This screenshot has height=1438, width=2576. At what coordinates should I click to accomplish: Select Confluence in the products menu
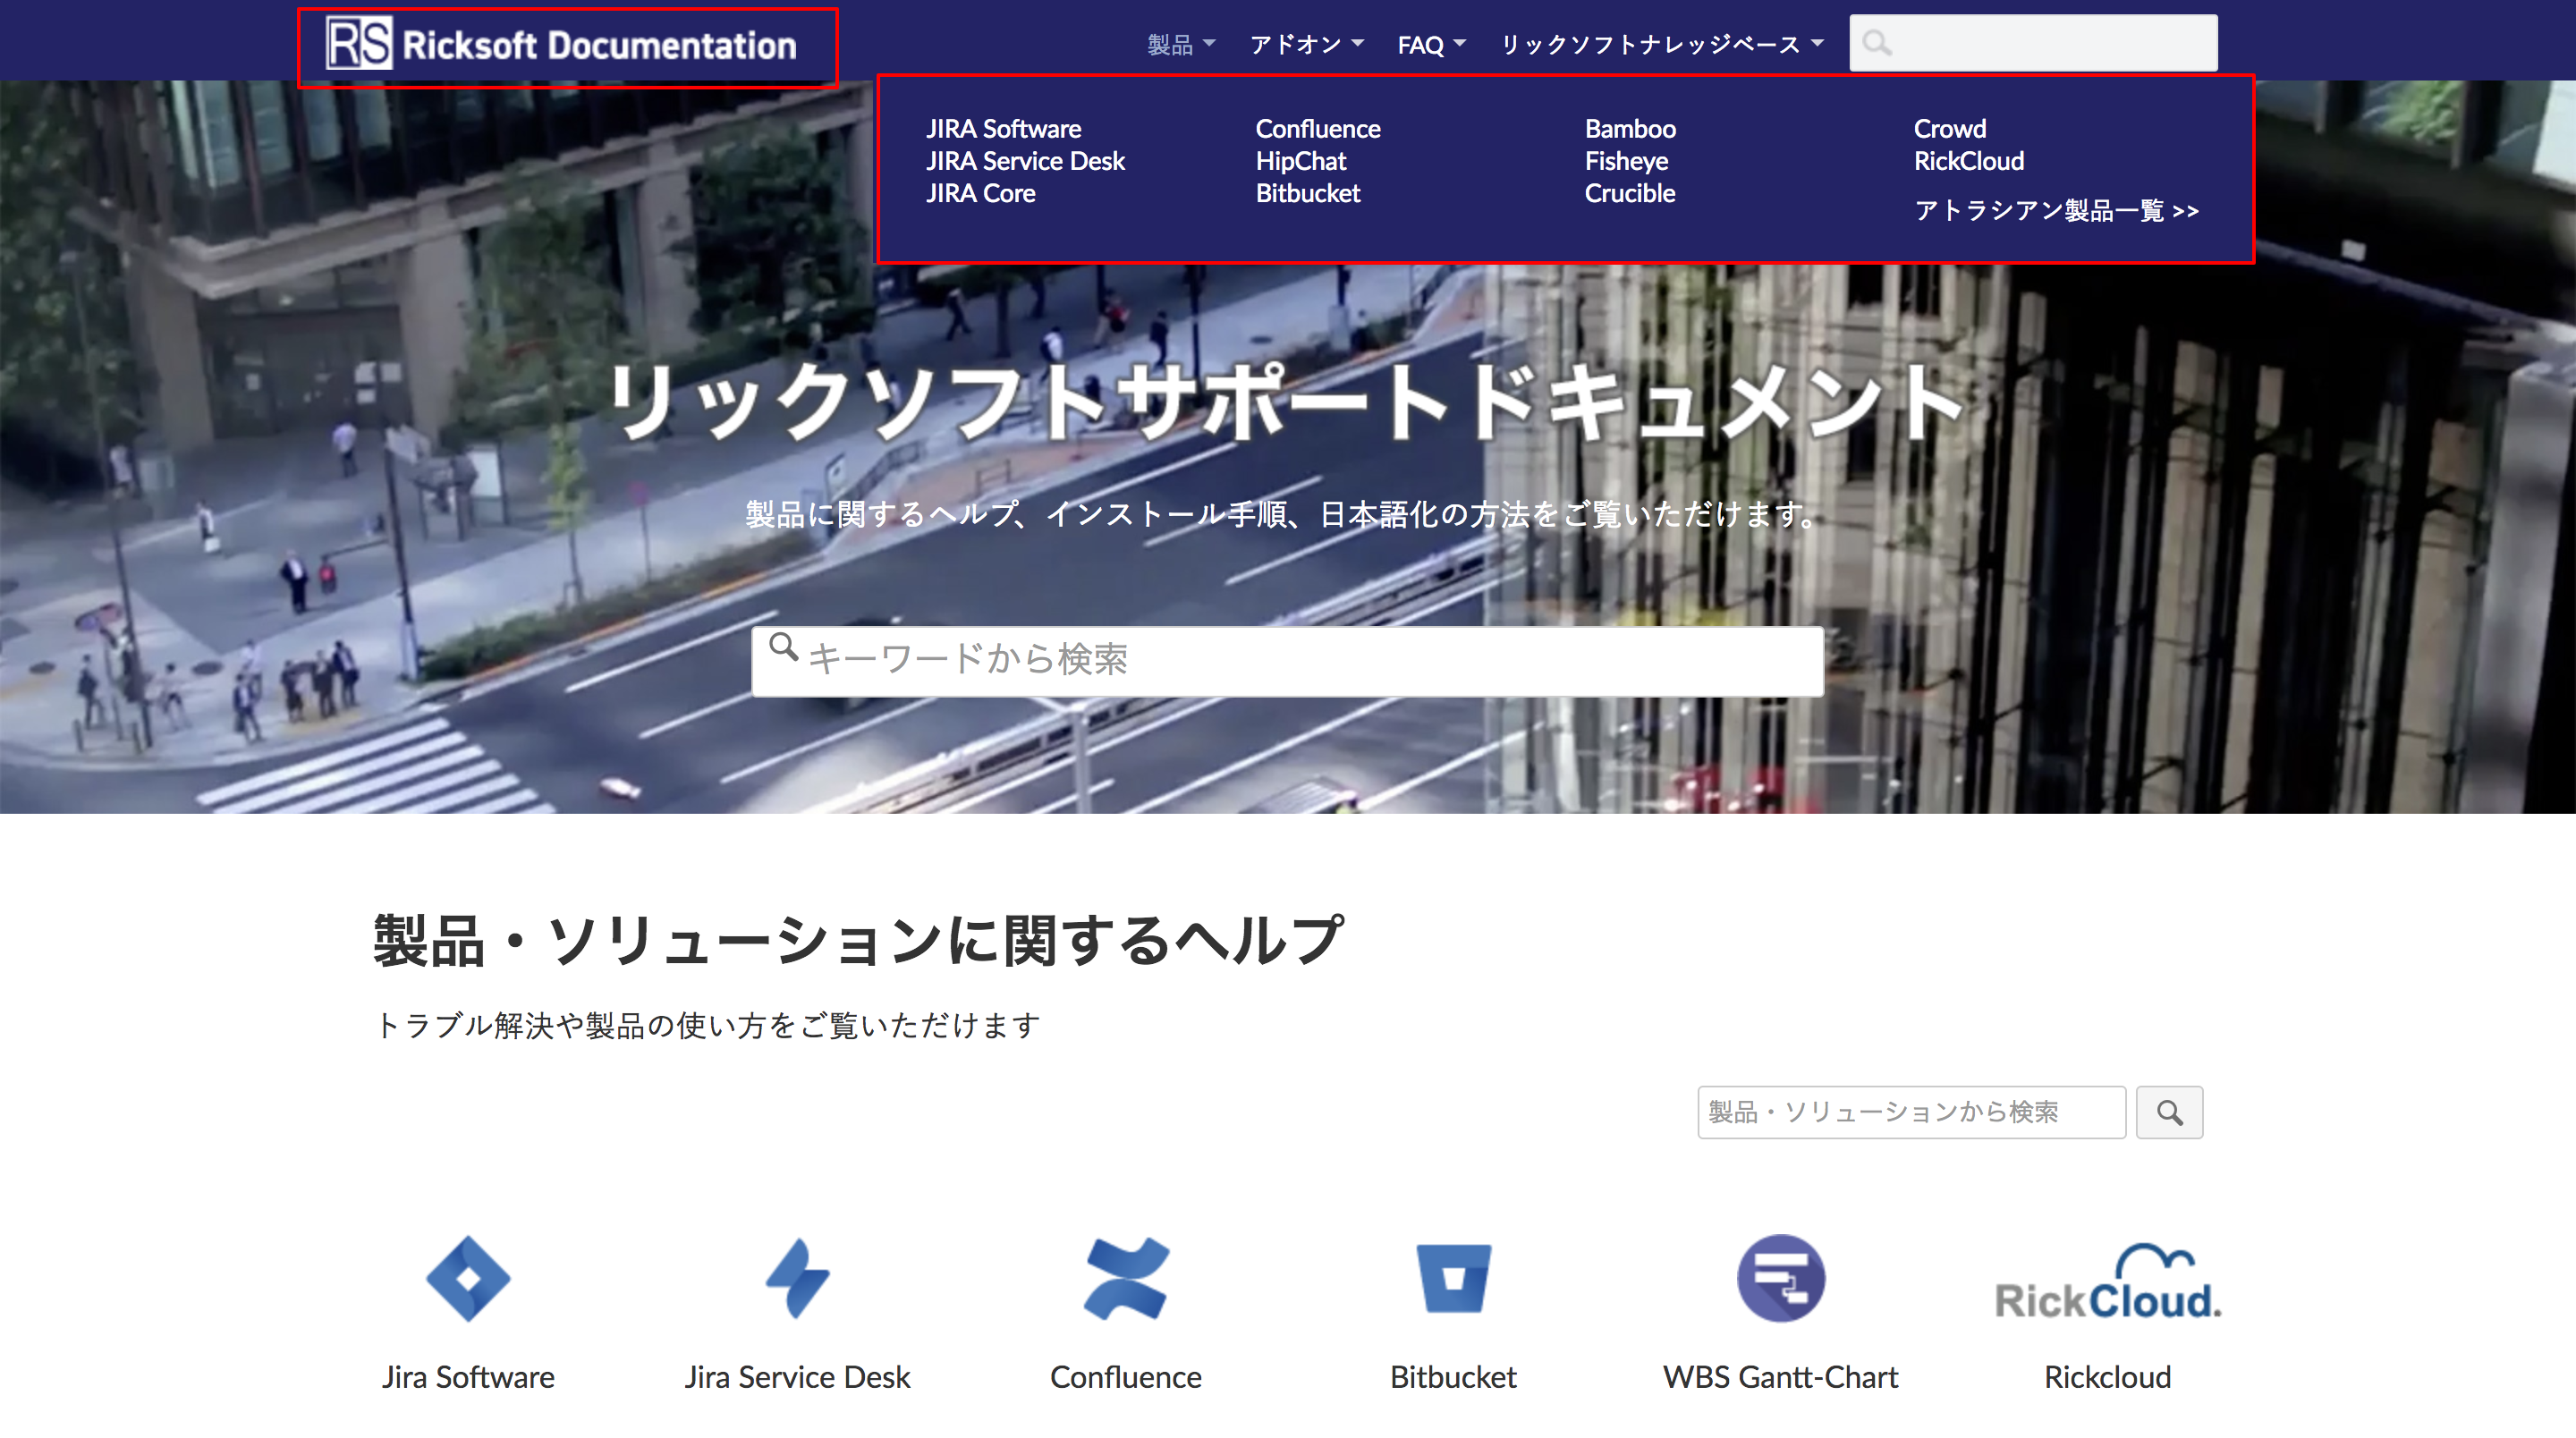click(1317, 129)
